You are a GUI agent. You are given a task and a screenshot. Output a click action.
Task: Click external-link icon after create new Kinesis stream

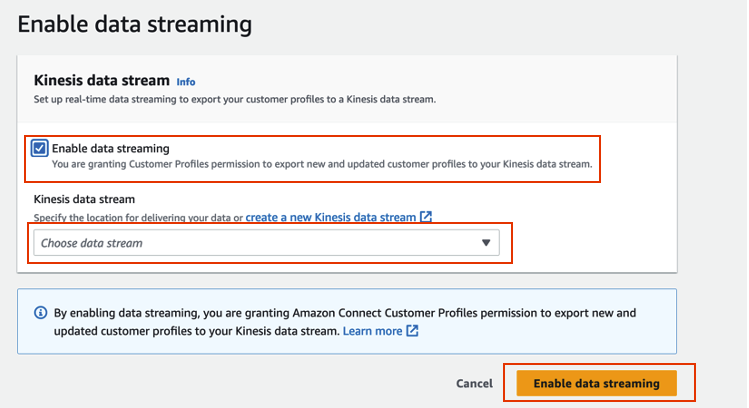(426, 216)
